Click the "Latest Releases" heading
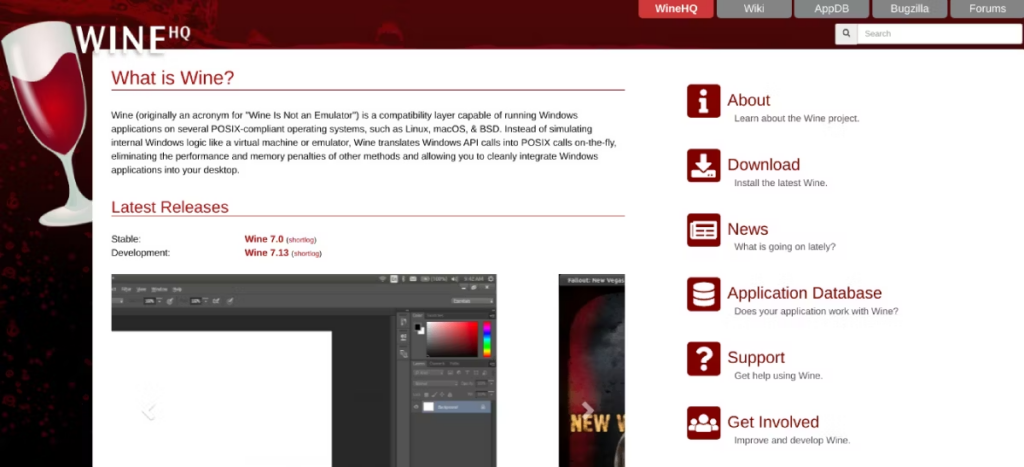 170,207
